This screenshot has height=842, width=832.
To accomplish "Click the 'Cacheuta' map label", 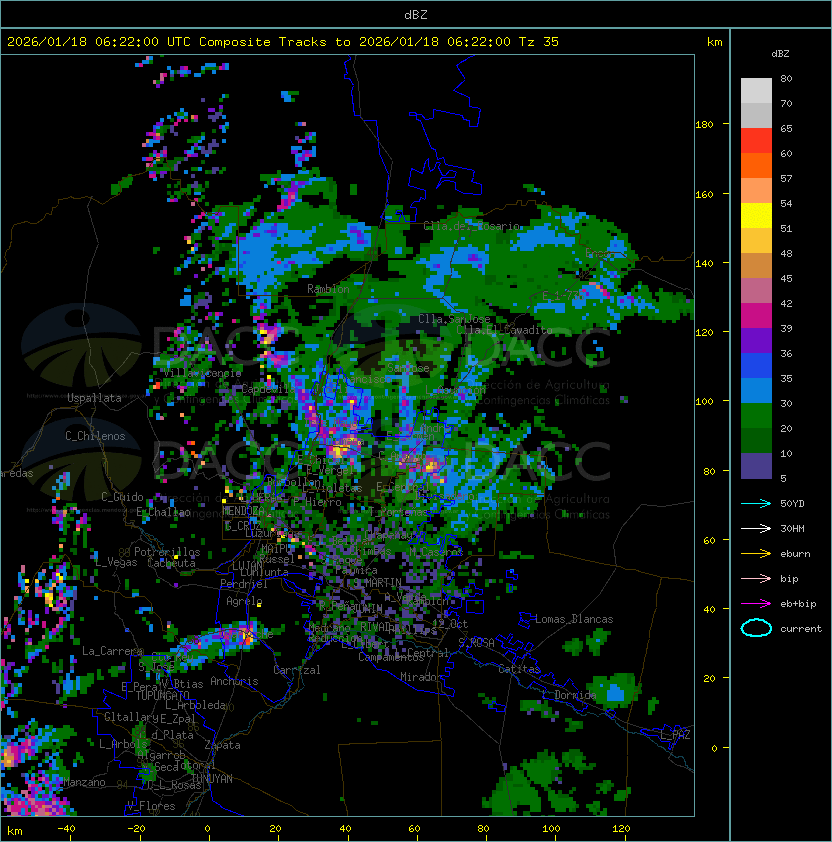I will 171,563.
